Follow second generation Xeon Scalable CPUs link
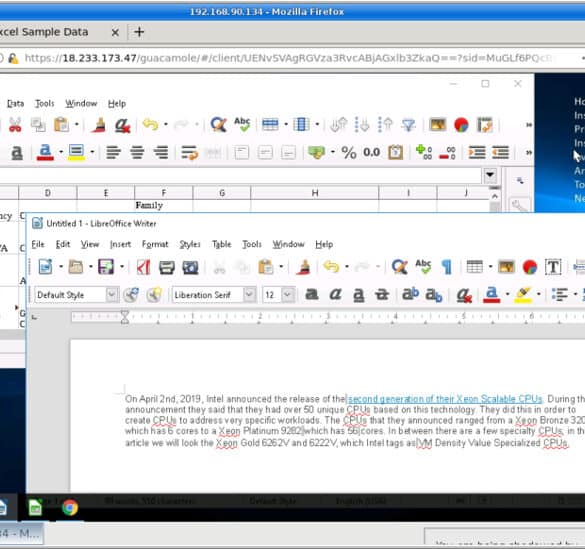The height and width of the screenshot is (549, 585). [445, 399]
